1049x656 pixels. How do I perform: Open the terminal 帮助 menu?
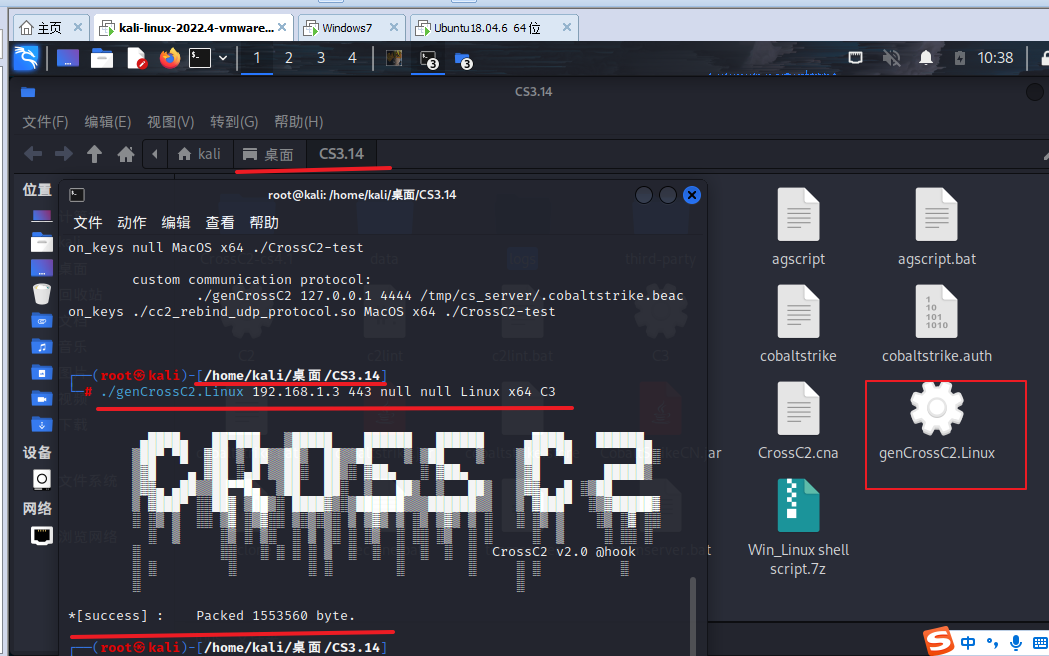pyautogui.click(x=264, y=222)
